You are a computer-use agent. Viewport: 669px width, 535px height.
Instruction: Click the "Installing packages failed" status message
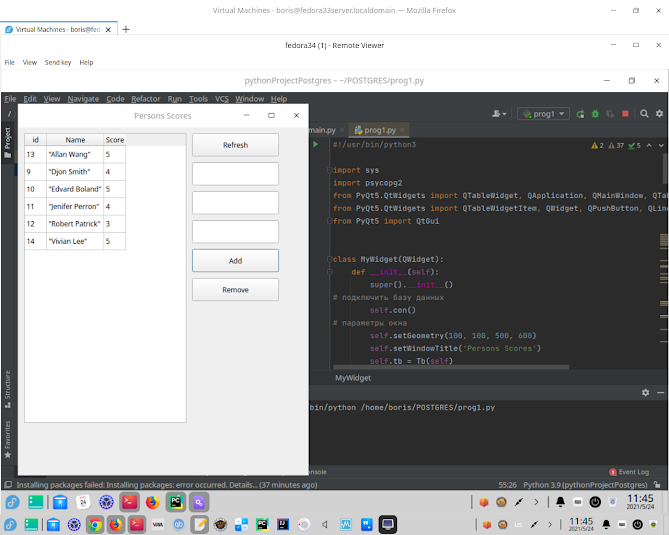point(166,485)
